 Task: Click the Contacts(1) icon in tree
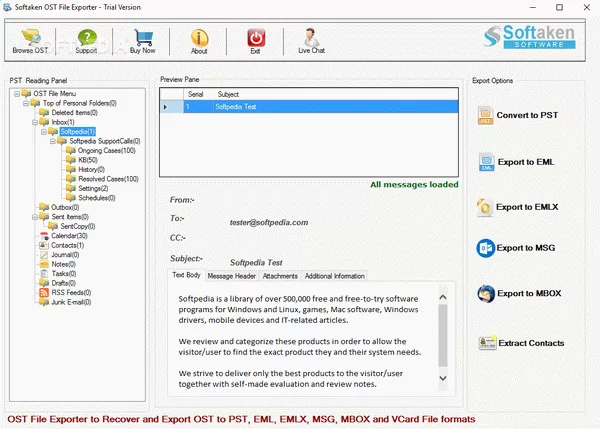pyautogui.click(x=44, y=245)
